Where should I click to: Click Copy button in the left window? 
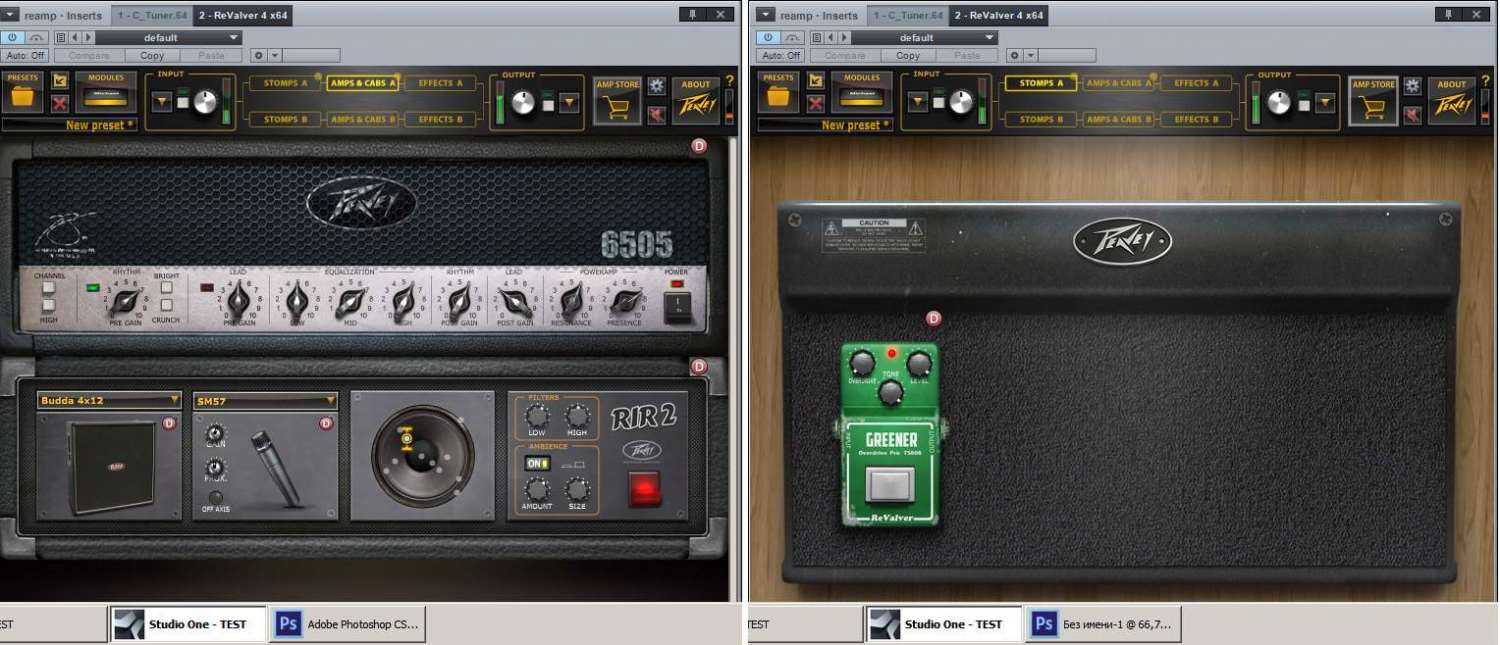152,56
